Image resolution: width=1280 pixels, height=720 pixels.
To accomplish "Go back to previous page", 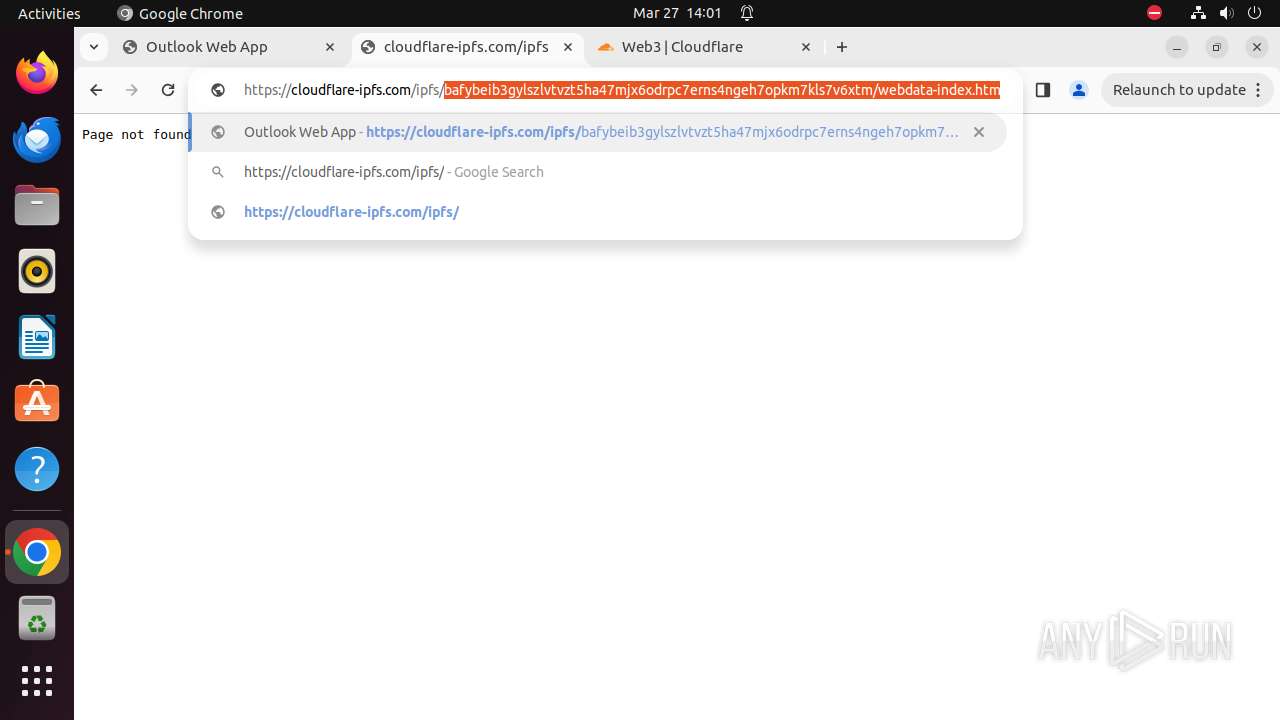I will point(96,90).
